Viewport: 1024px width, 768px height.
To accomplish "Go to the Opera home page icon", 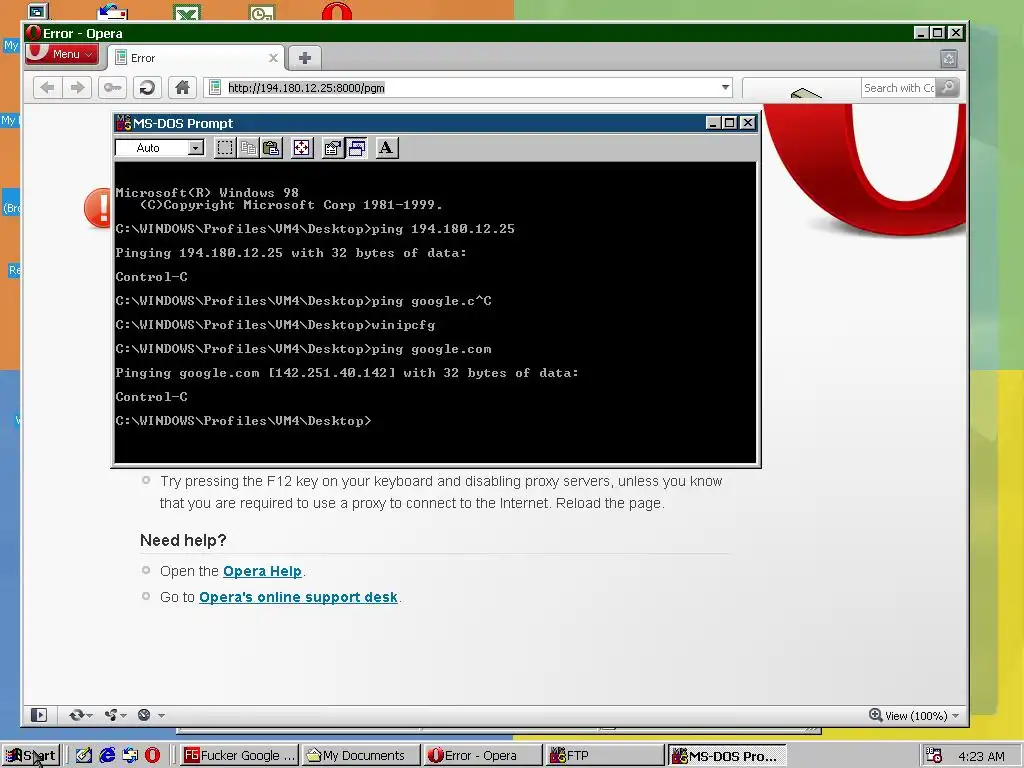I will (182, 88).
